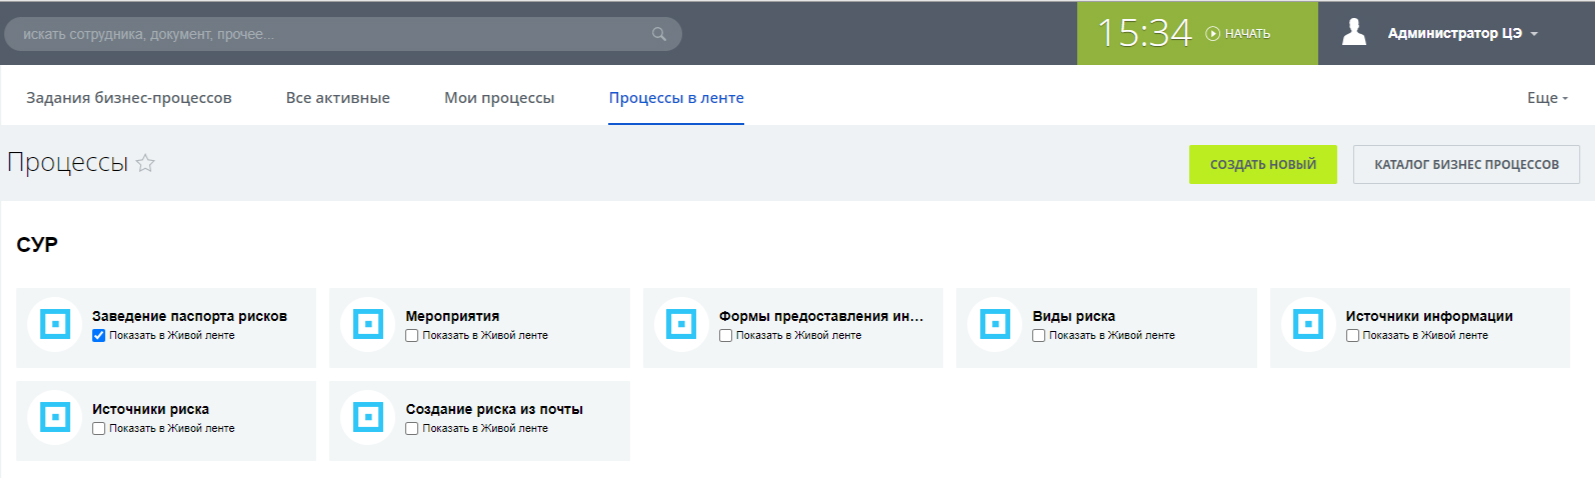Open the Создание риска из почты icon
This screenshot has width=1595, height=478.
[x=368, y=417]
